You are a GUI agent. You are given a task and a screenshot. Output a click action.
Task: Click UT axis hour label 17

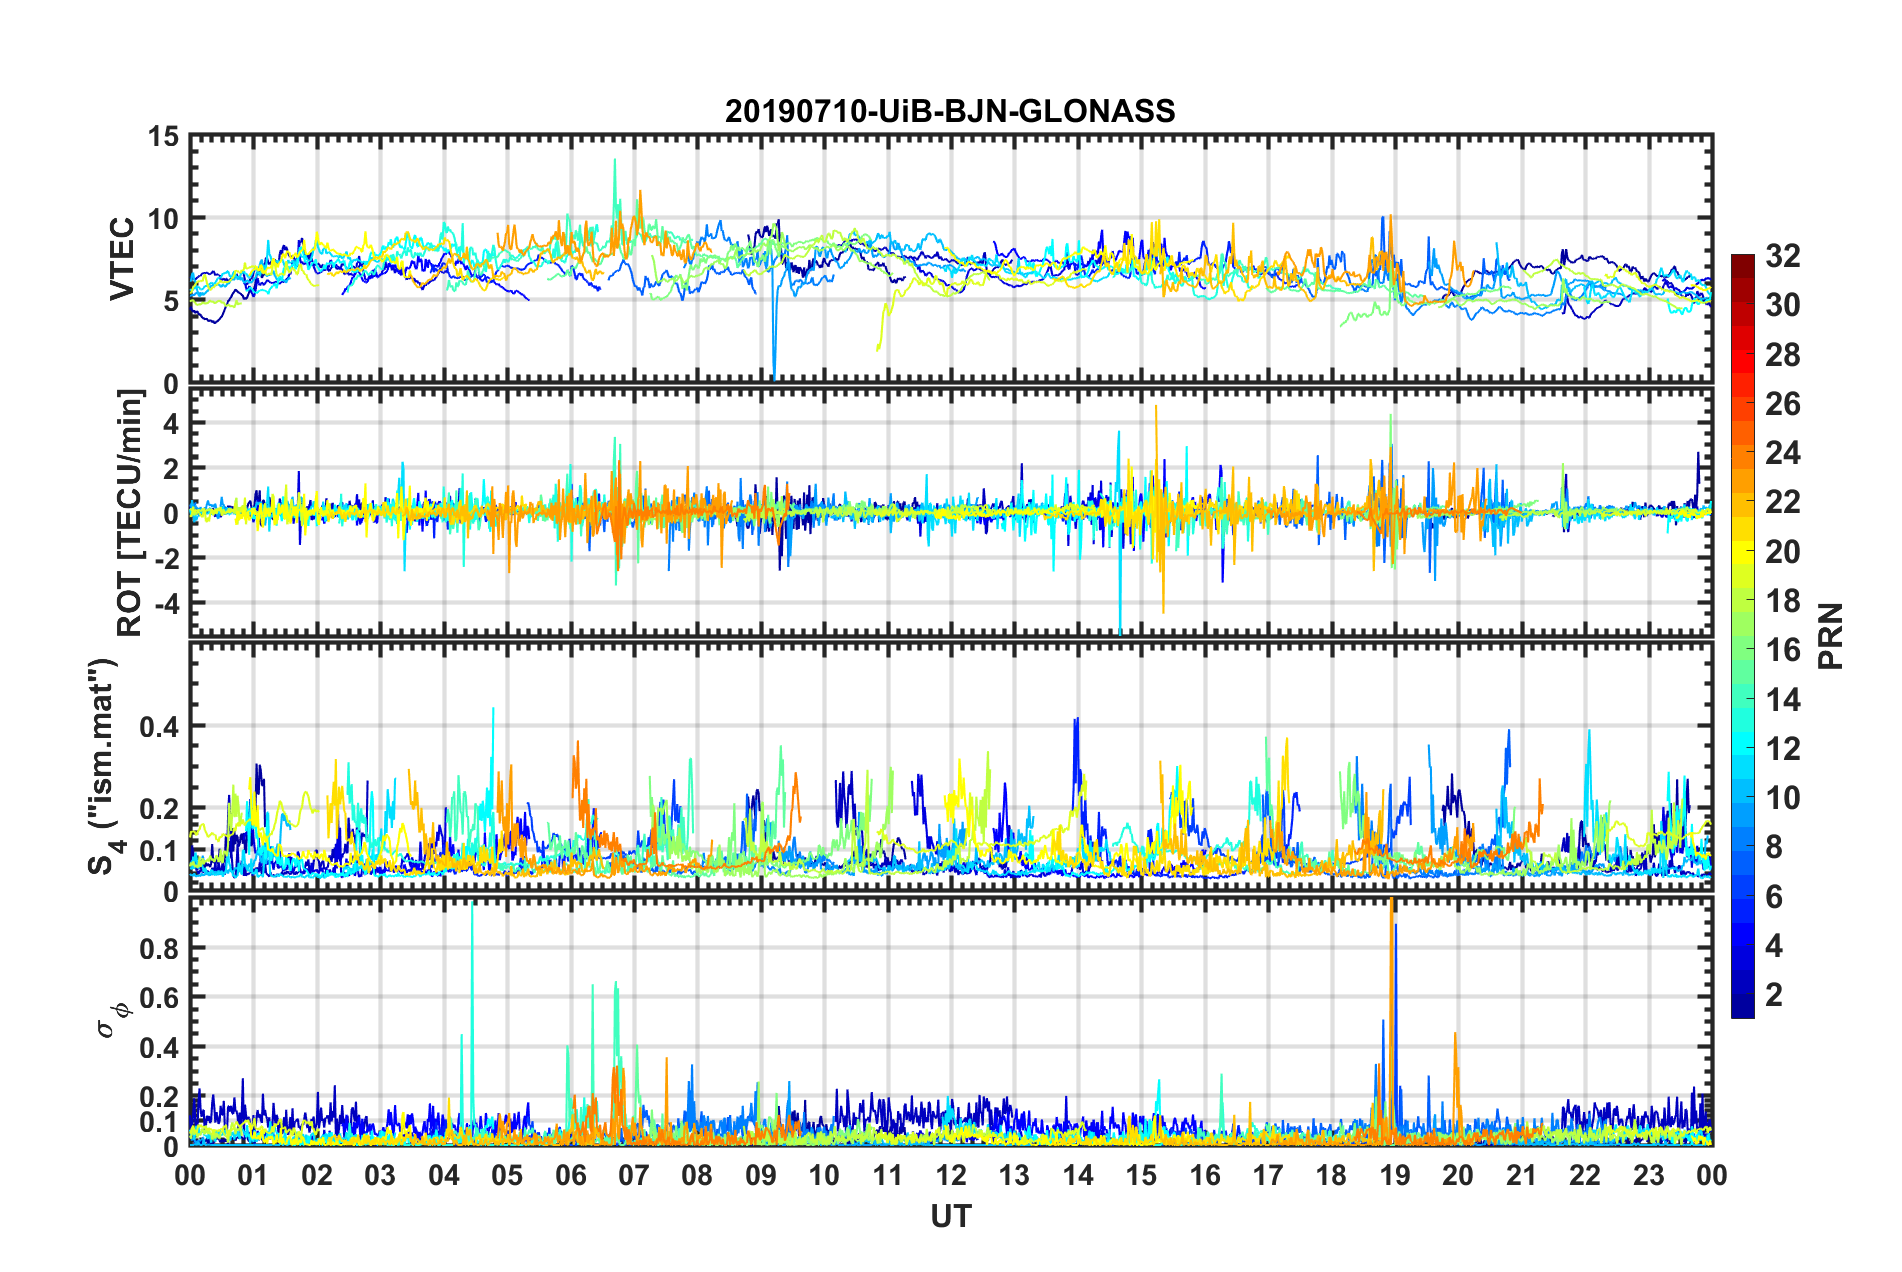(x=1268, y=1175)
